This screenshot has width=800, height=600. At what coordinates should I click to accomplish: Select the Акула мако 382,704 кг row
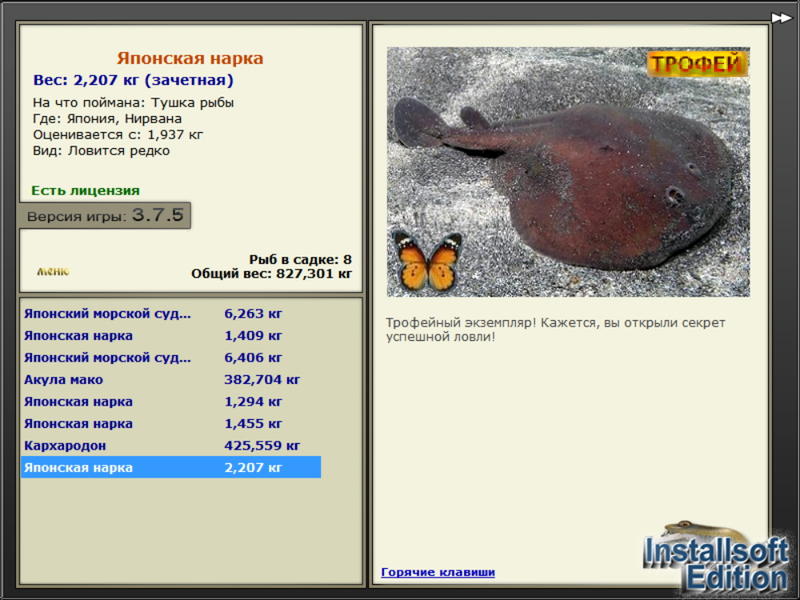(171, 379)
